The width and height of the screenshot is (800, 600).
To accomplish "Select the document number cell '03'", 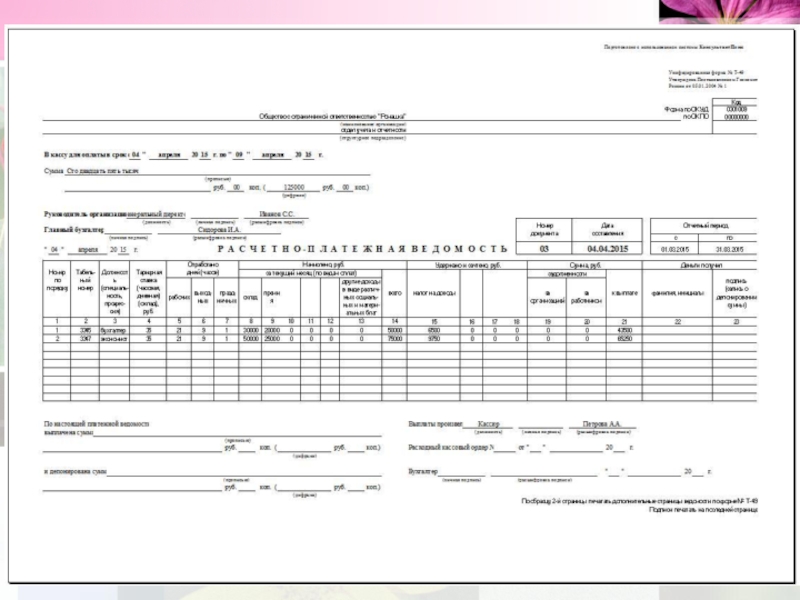I will point(544,248).
